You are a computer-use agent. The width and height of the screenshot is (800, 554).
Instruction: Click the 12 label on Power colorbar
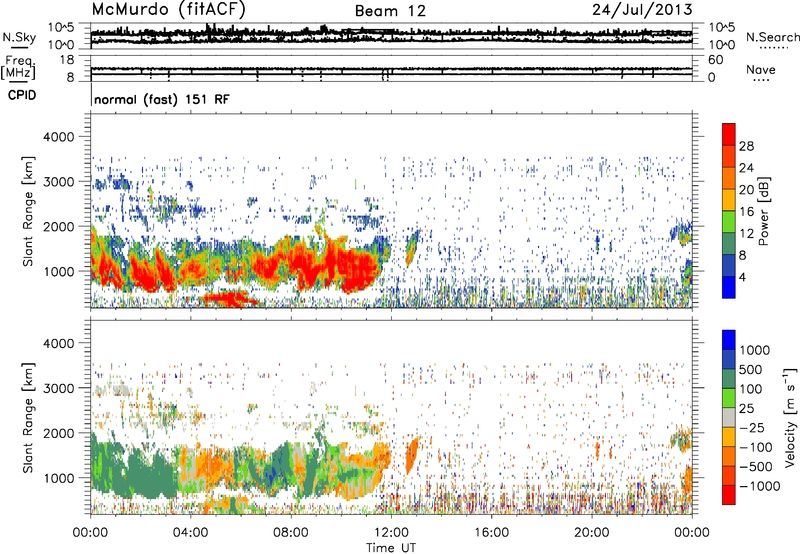[746, 234]
